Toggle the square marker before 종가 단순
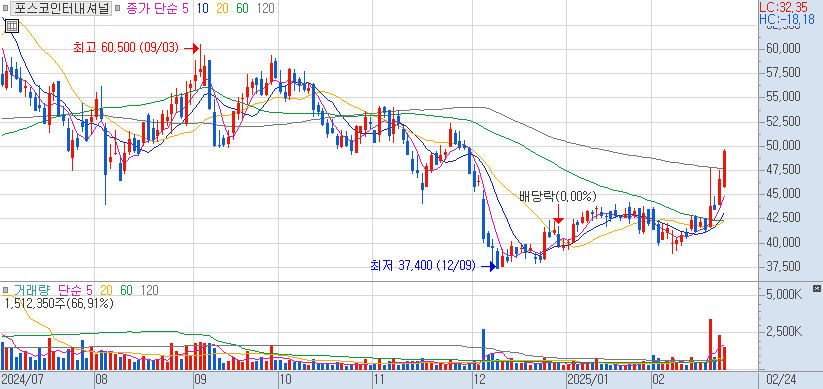 (117, 8)
